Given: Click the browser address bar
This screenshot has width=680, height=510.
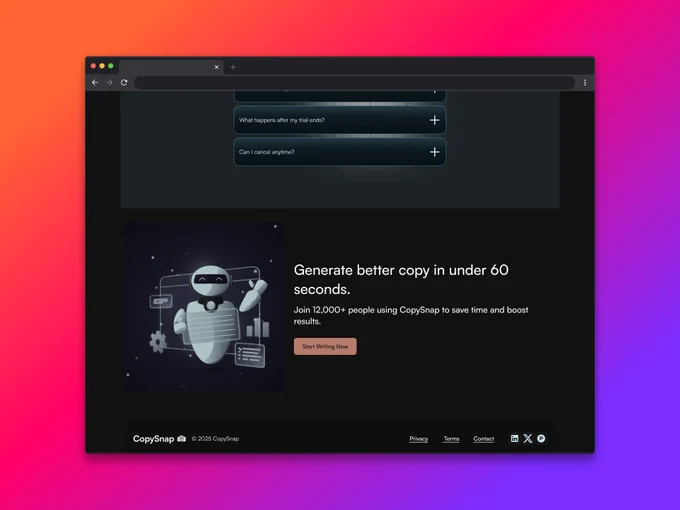Looking at the screenshot, I should coord(354,82).
